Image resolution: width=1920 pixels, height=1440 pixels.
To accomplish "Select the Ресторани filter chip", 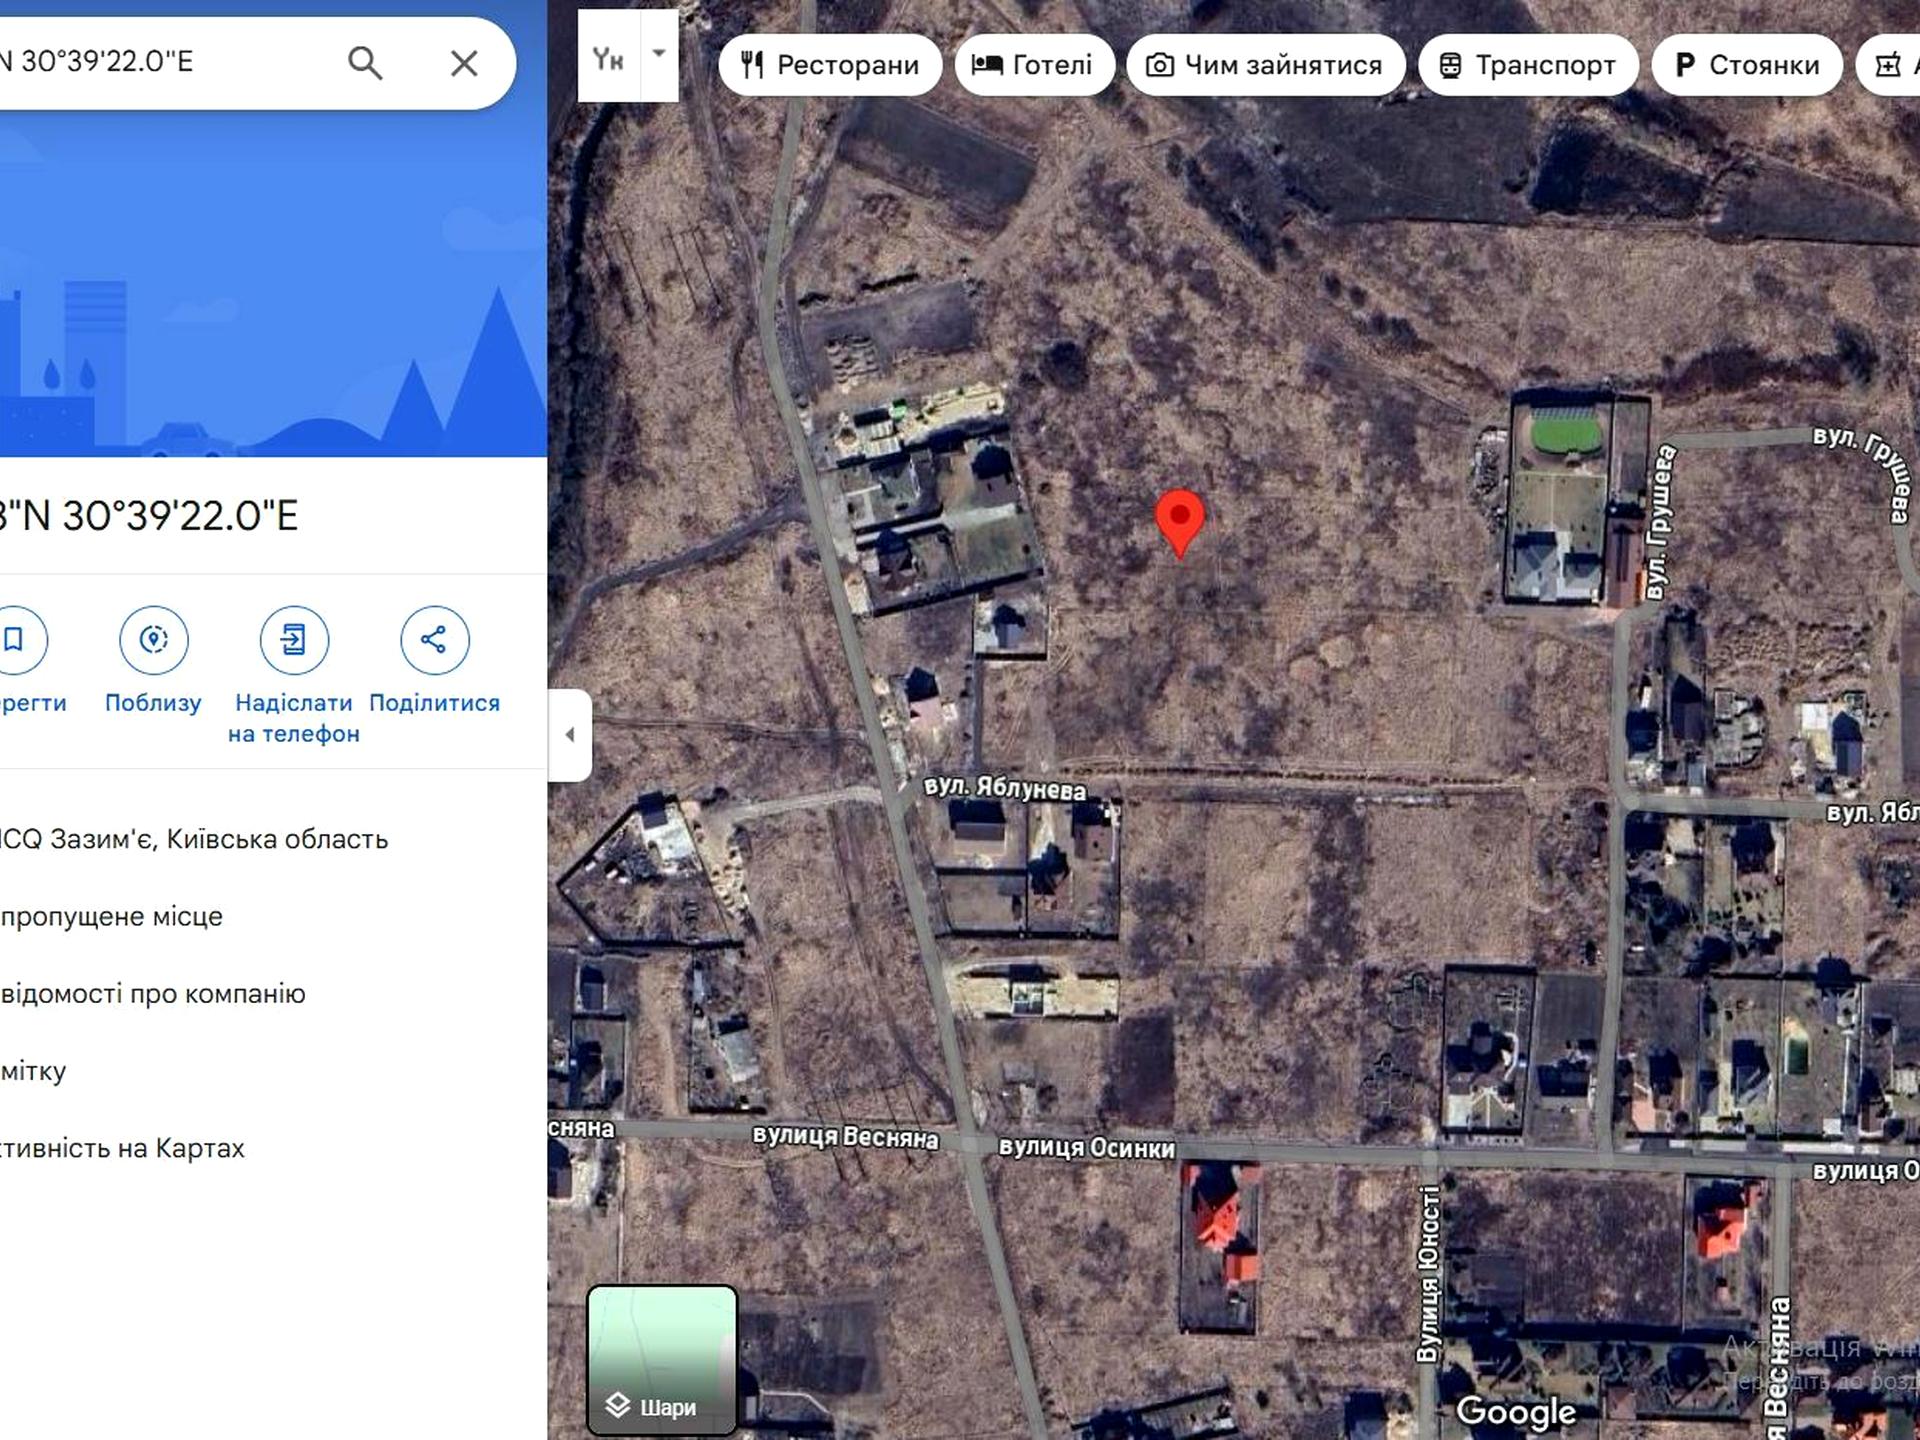I will click(x=830, y=65).
